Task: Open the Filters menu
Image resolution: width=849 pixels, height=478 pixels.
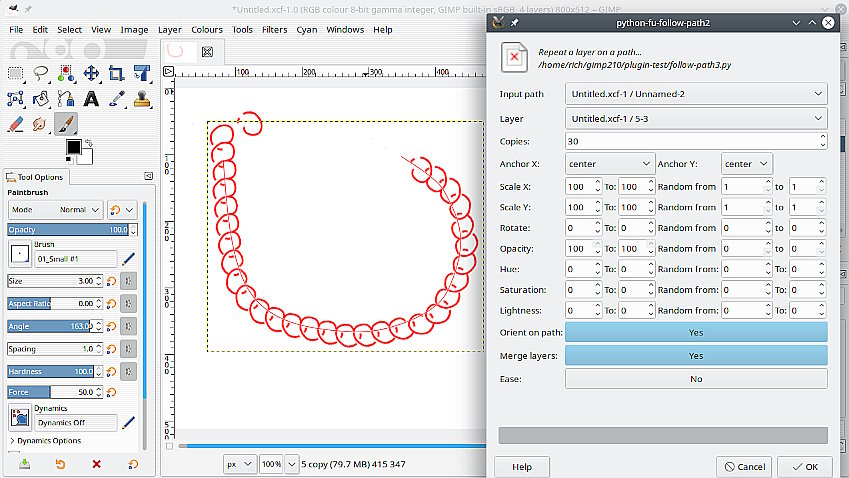Action: tap(274, 30)
